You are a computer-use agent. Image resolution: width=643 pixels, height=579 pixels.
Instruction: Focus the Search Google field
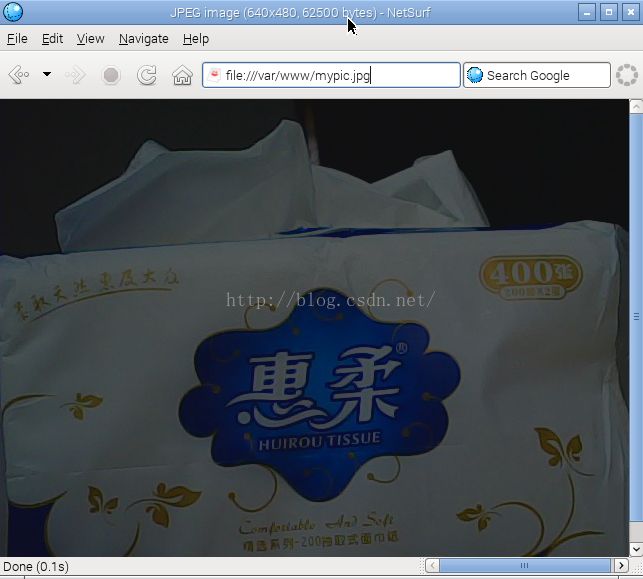point(537,75)
